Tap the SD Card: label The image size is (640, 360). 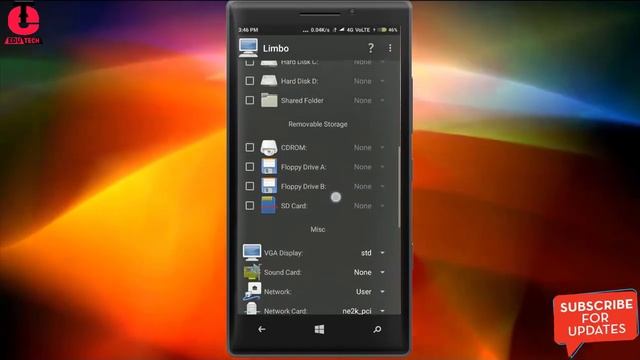coord(294,206)
